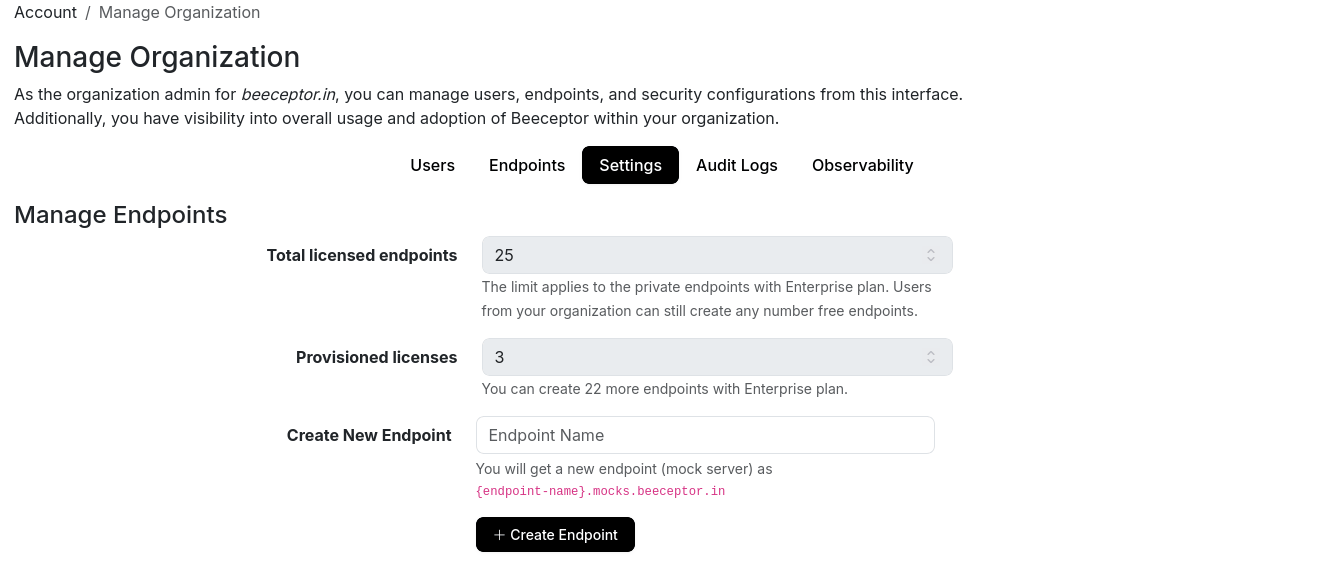Open the Observability tab
Screen dimensions: 1320x580
(862, 165)
